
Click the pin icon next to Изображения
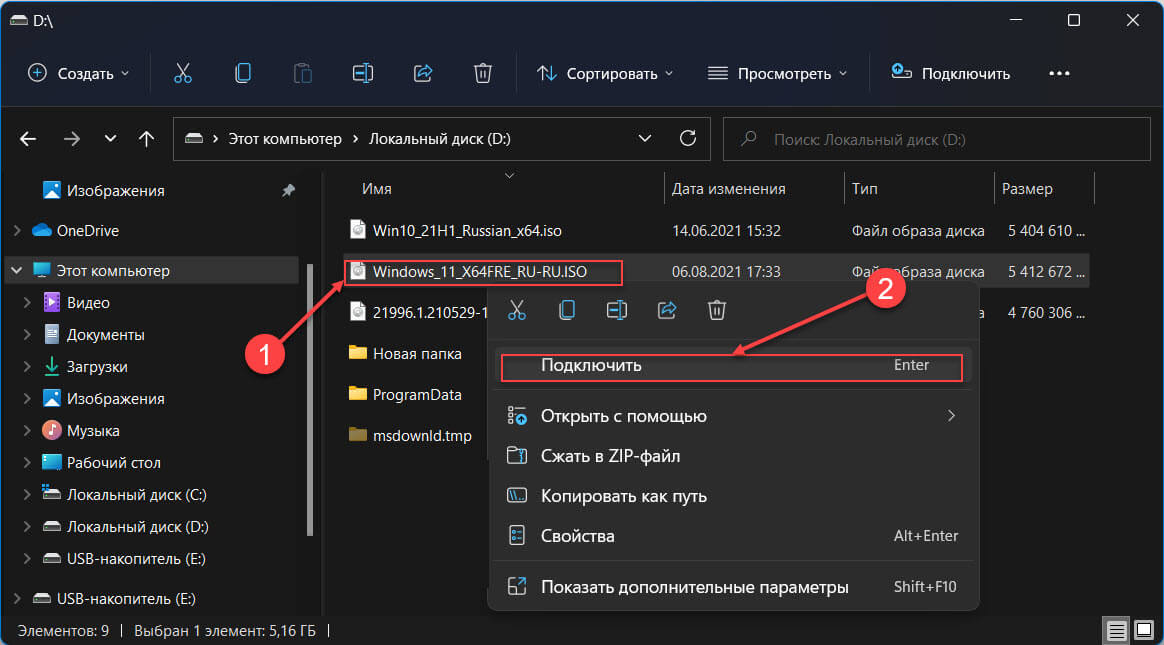click(x=289, y=191)
